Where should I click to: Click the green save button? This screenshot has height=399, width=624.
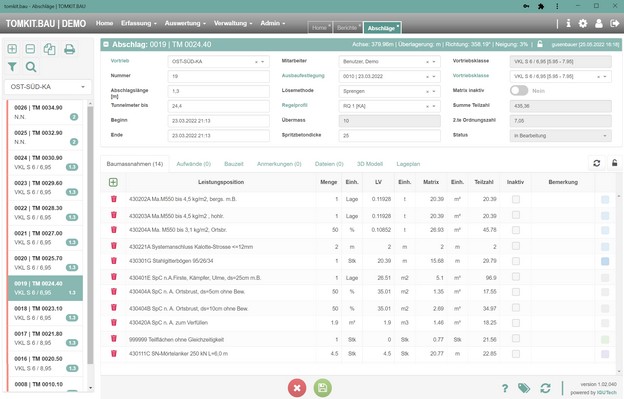point(322,388)
